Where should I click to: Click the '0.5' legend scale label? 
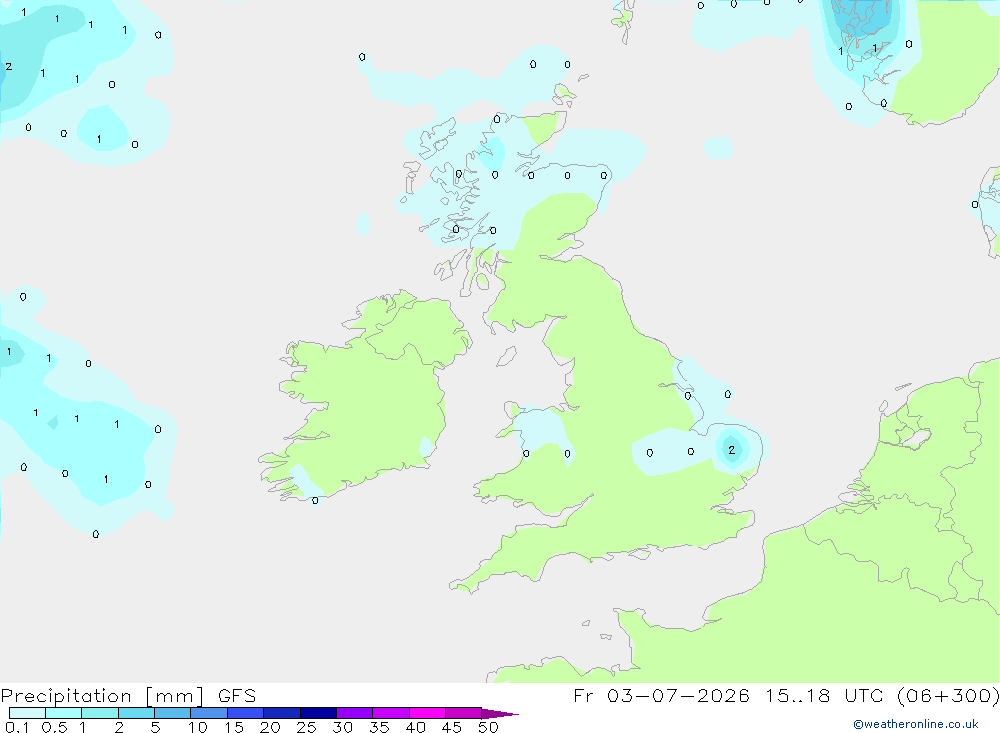(54, 727)
